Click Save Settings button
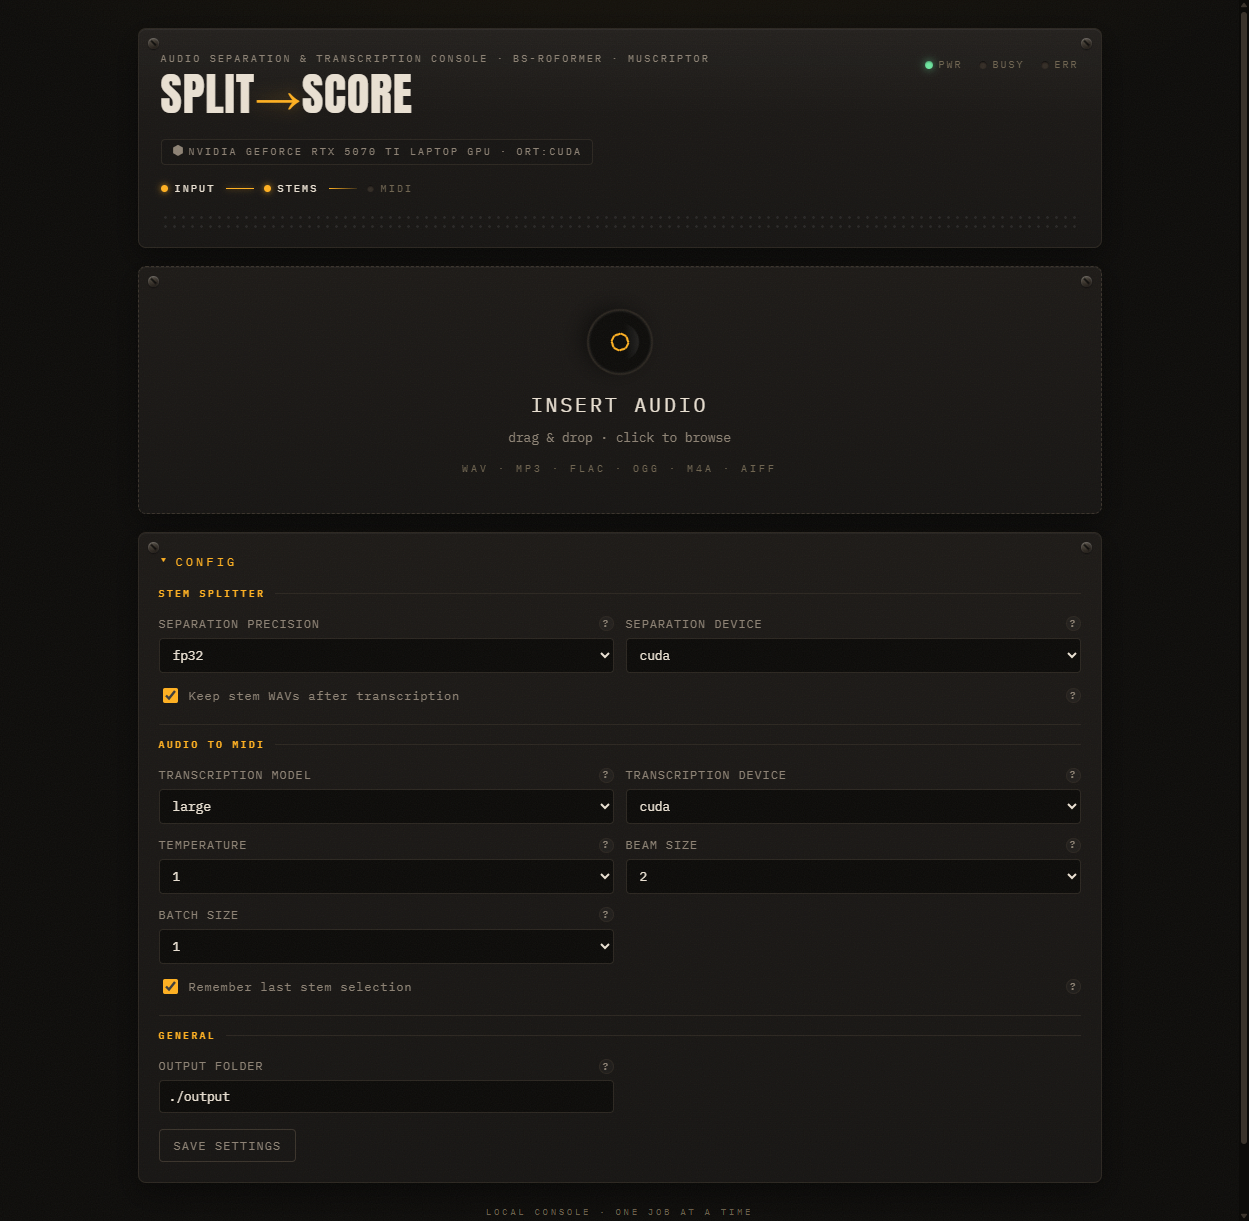Image resolution: width=1249 pixels, height=1221 pixels. point(227,1146)
